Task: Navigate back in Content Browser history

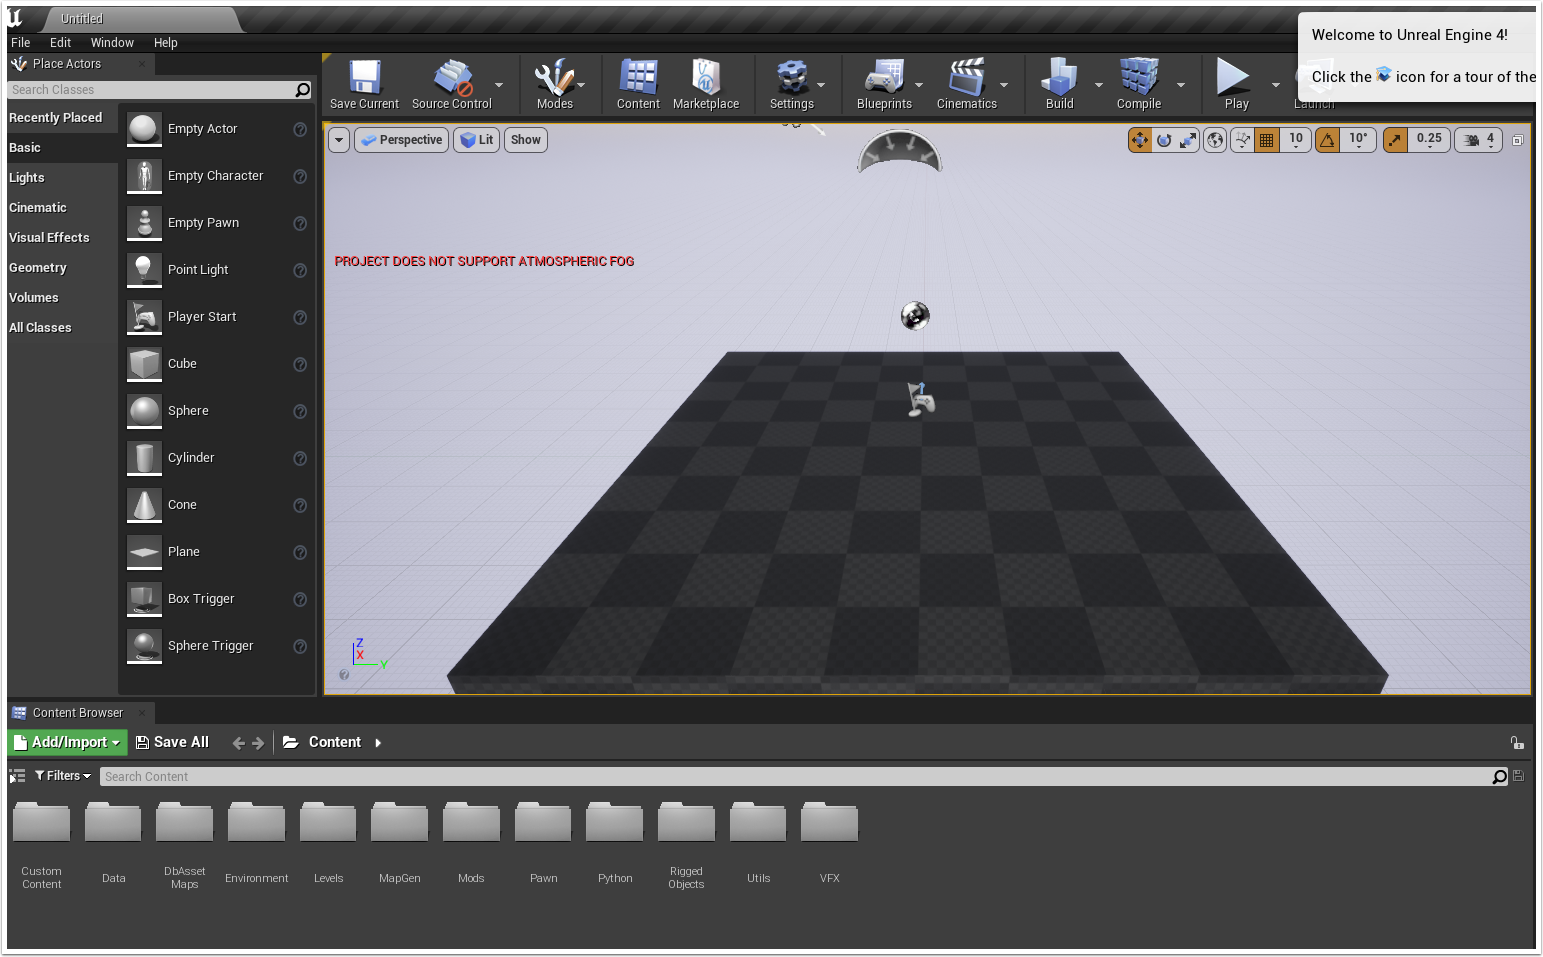Action: click(238, 743)
